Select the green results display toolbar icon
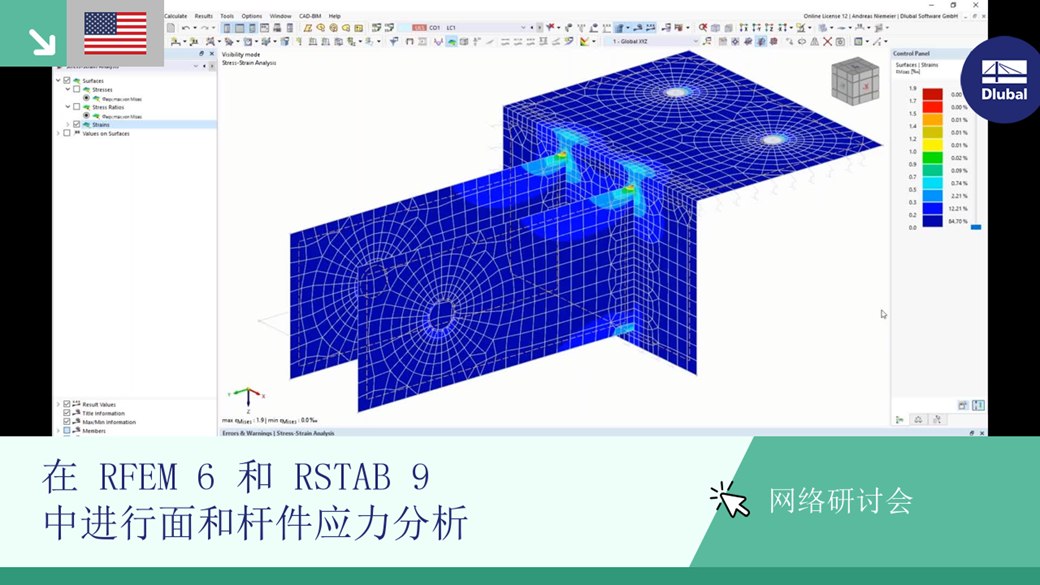 [x=452, y=42]
